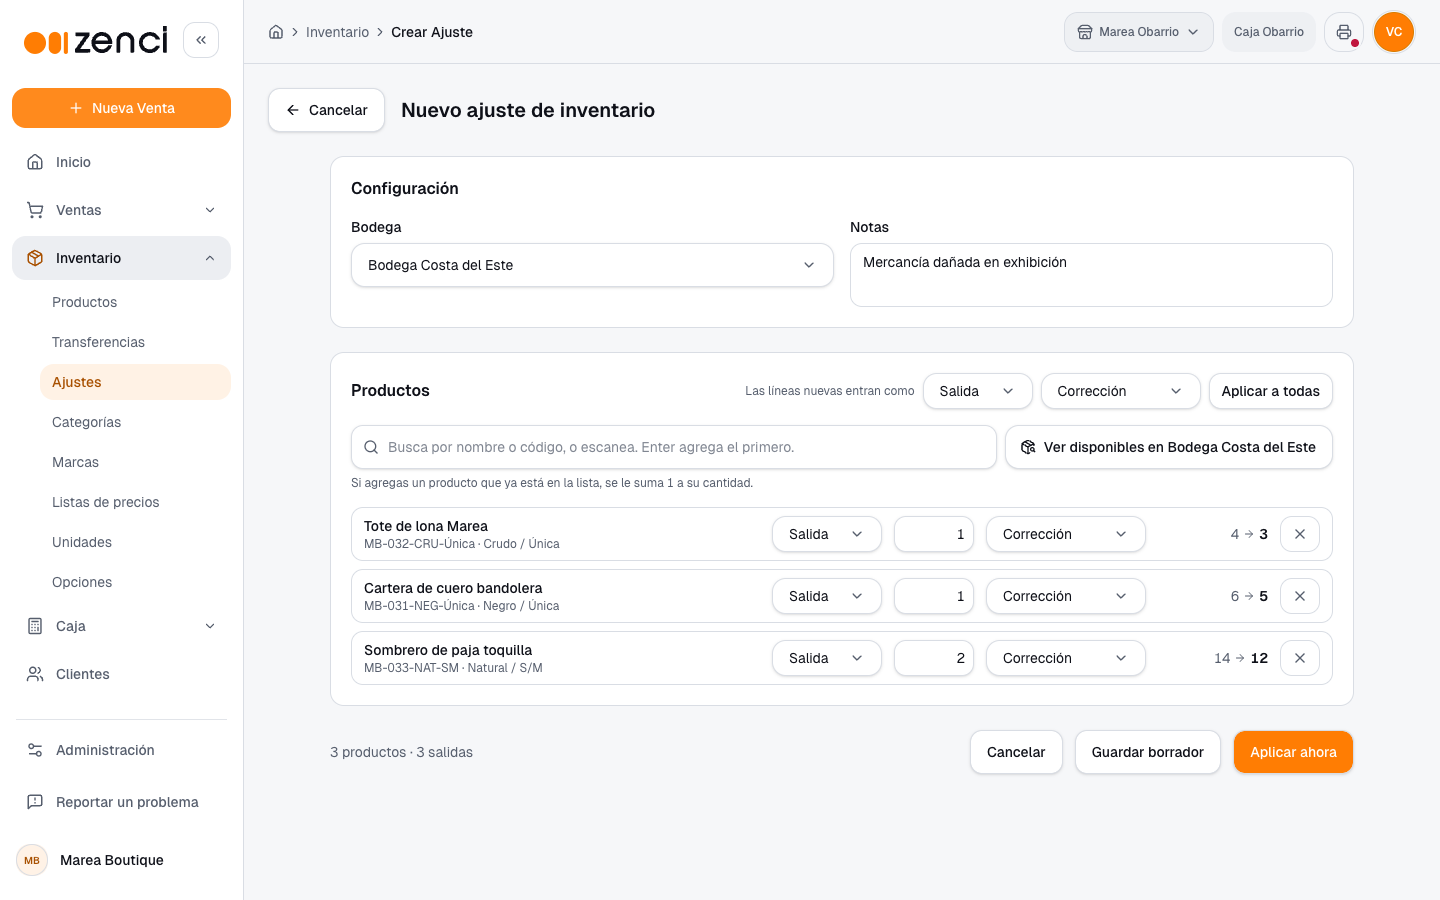This screenshot has height=900, width=1440.
Task: Click the Nueva Venta button
Action: coord(121,108)
